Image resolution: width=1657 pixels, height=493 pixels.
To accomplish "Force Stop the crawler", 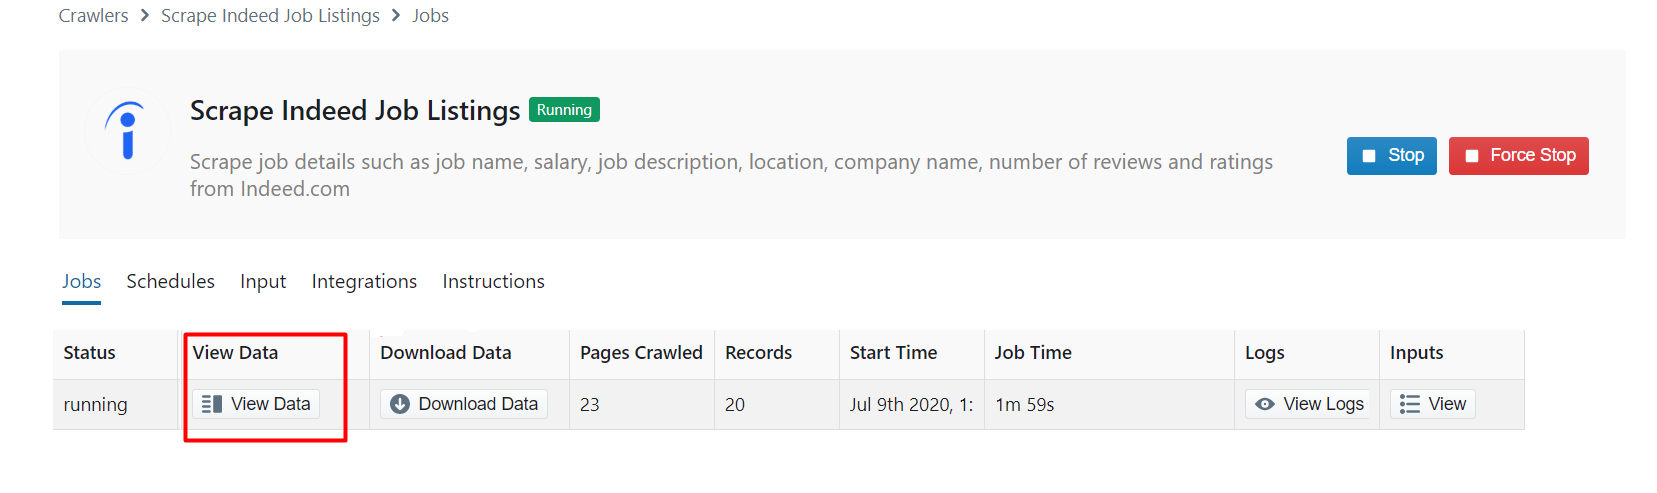I will click(x=1519, y=156).
